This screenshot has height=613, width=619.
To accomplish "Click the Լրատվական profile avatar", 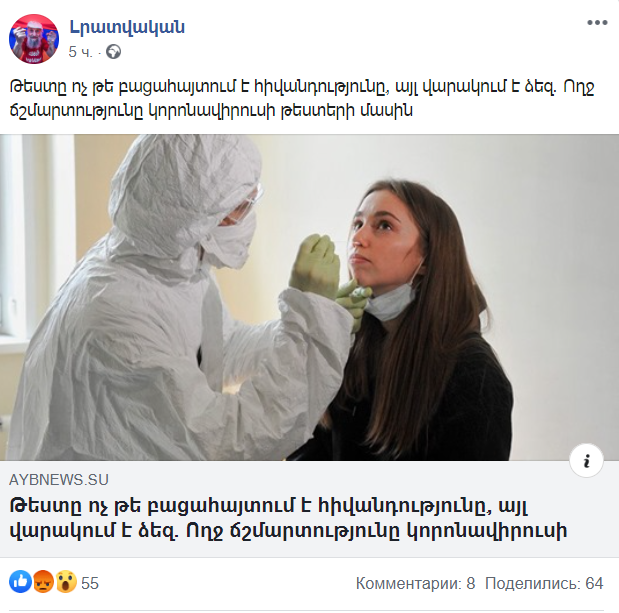I will point(34,39).
